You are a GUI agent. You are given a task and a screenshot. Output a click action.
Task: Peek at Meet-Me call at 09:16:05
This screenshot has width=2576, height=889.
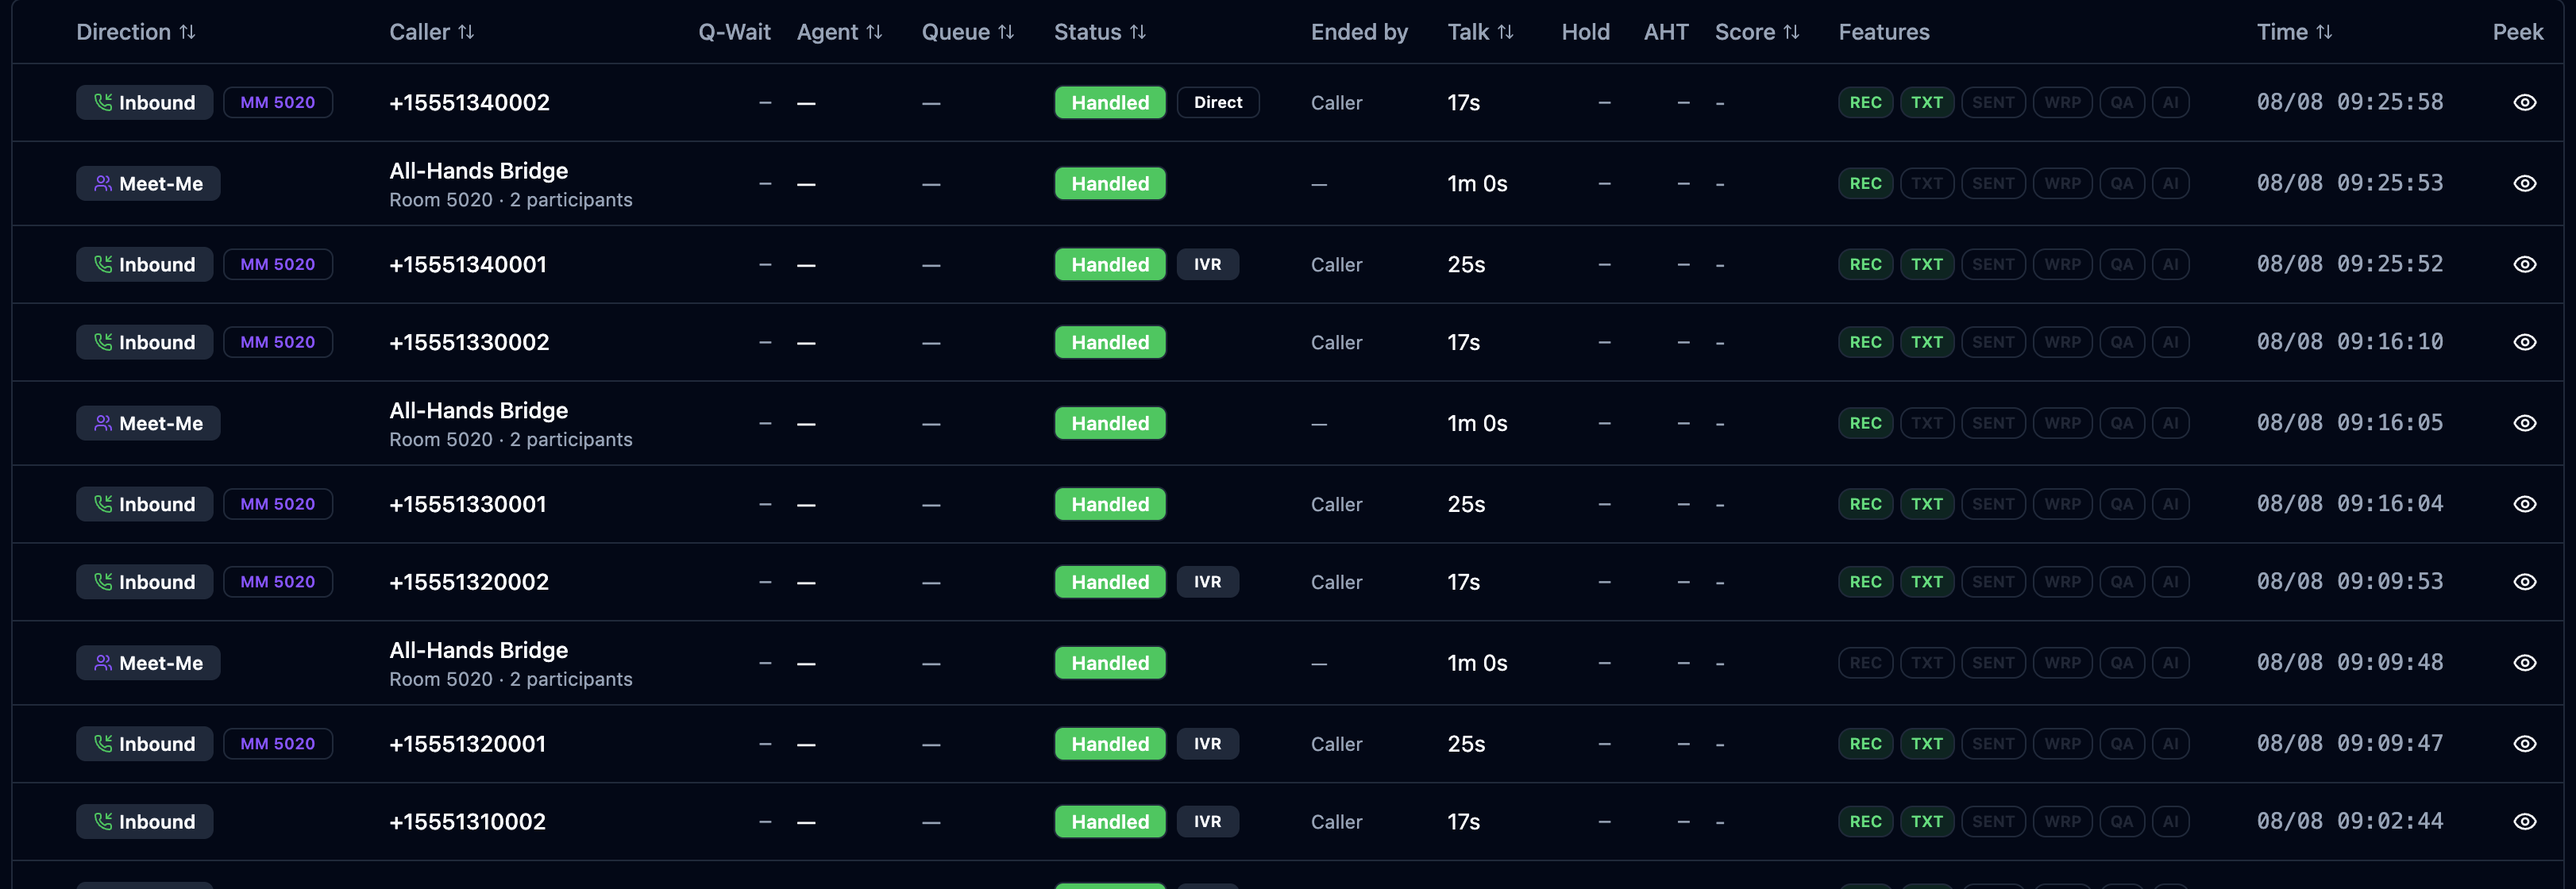tap(2524, 423)
